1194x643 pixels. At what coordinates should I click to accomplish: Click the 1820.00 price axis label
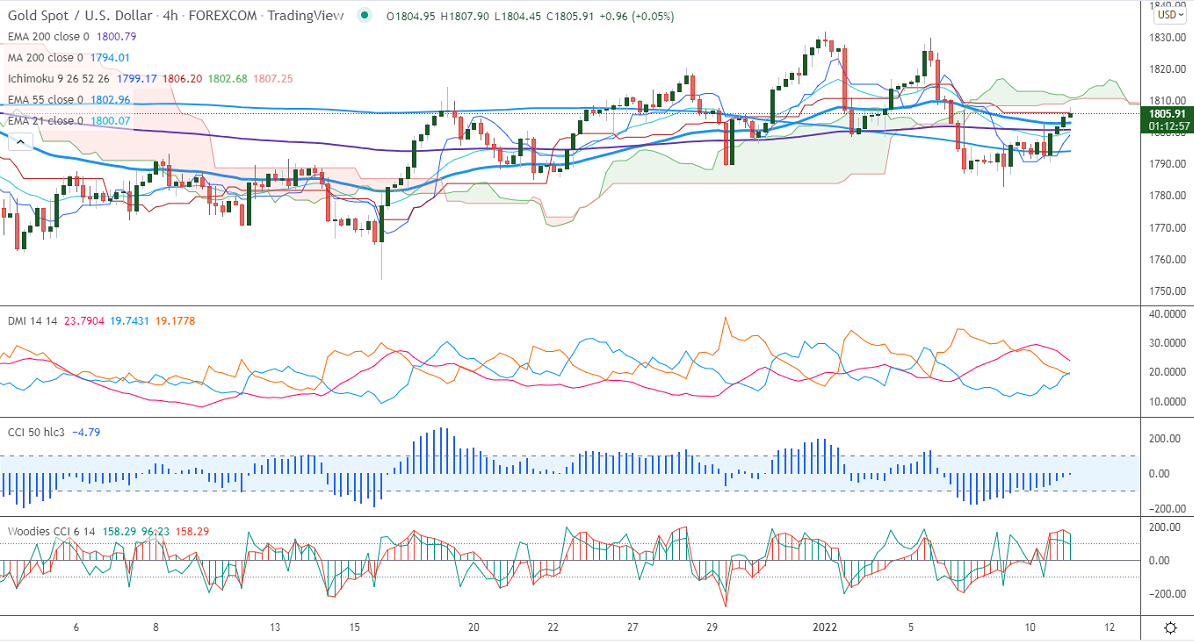[1168, 69]
